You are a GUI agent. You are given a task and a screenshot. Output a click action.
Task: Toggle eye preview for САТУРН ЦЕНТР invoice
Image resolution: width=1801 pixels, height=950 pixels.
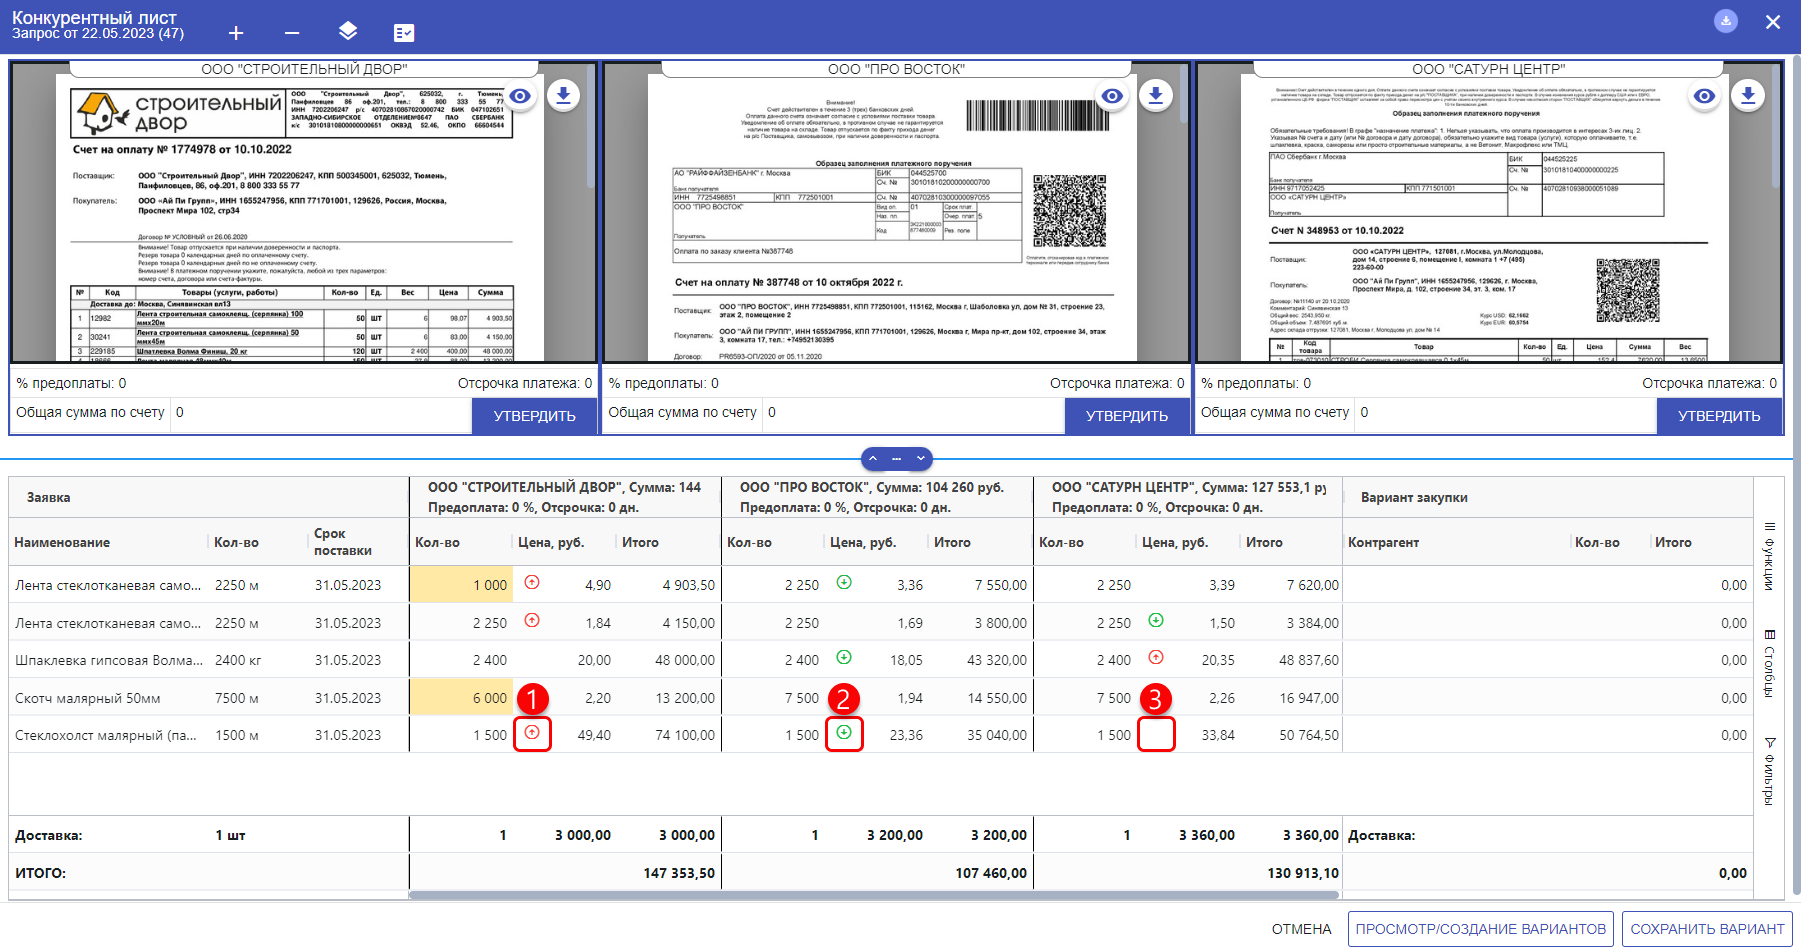click(x=1704, y=96)
